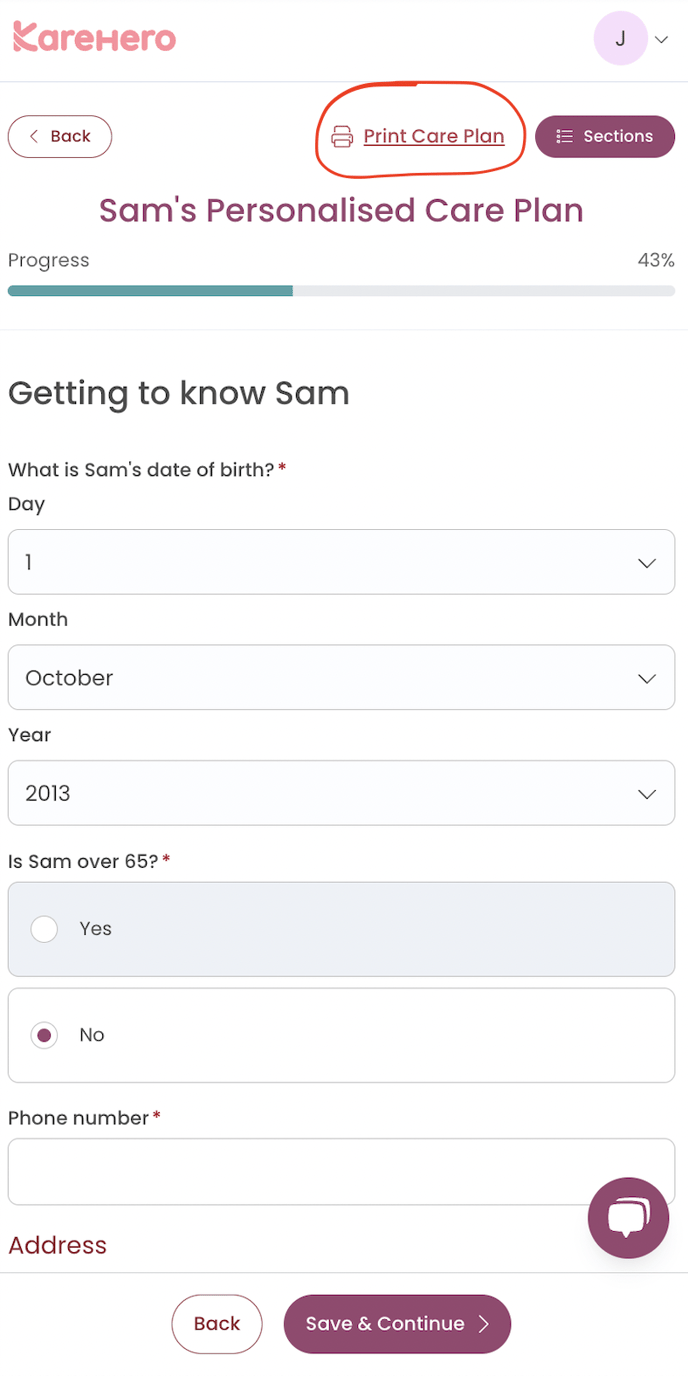
Task: Click Save & Continue
Action: click(x=397, y=1324)
